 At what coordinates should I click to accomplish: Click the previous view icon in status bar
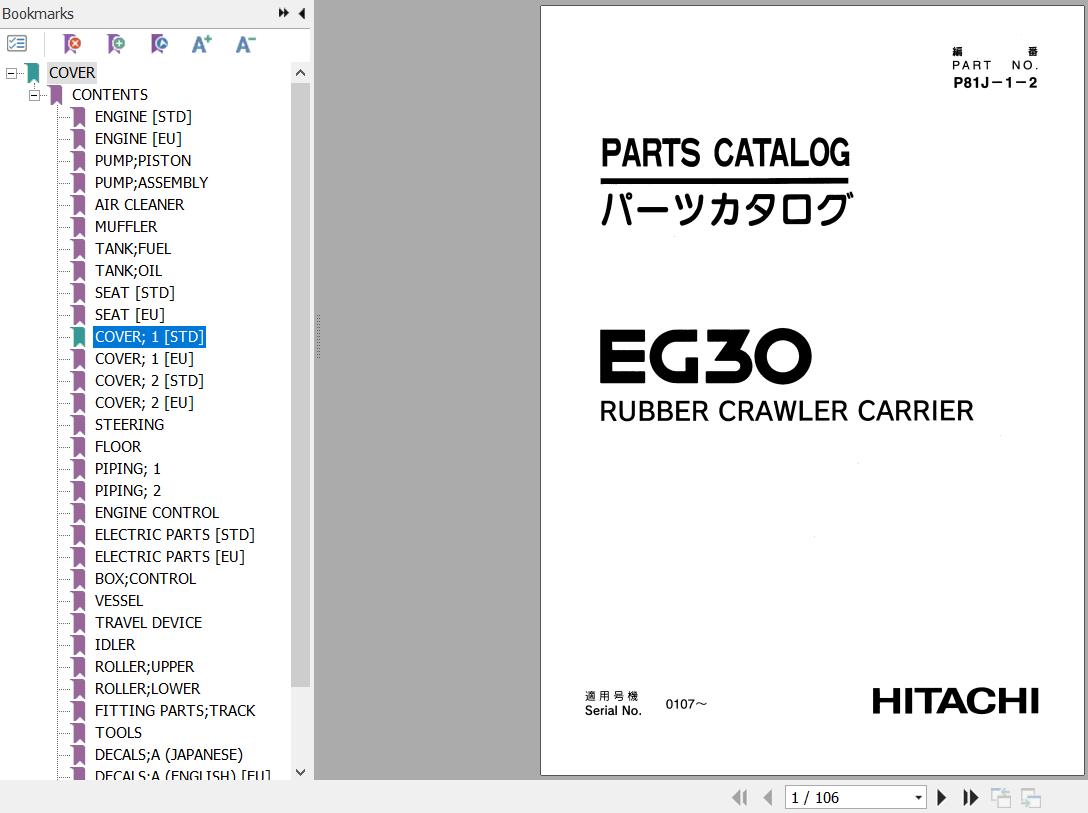(x=1000, y=798)
